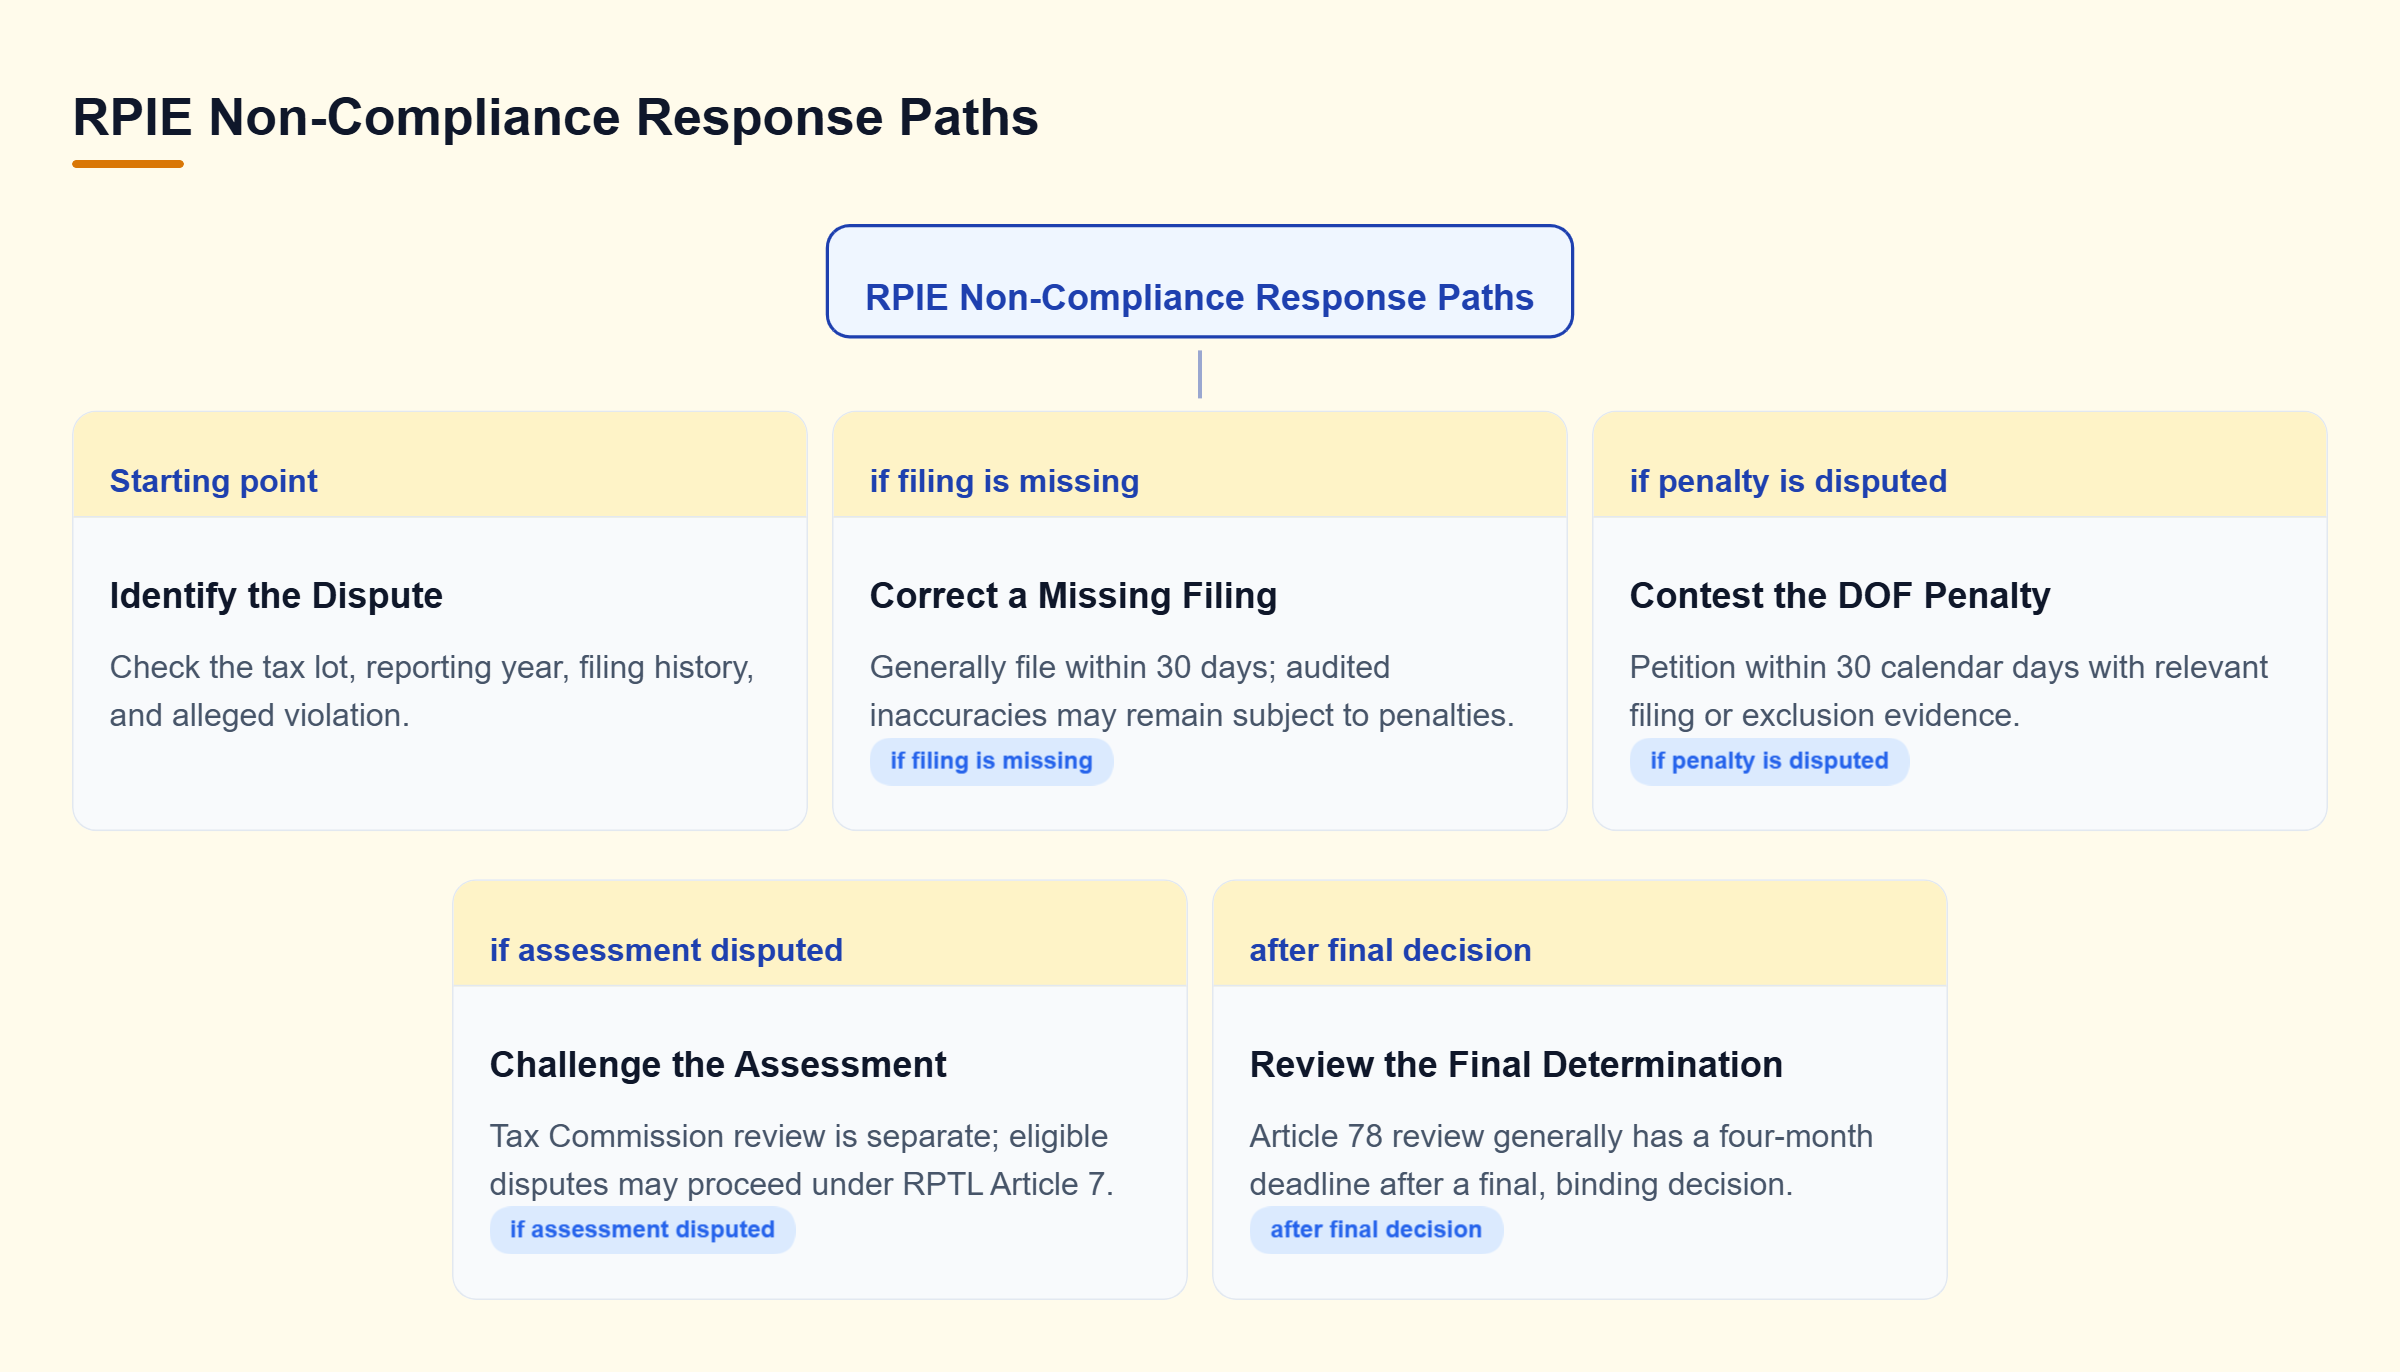Select 'Challenge the Assessment' title
Viewport: 2400px width, 1372px height.
click(718, 1064)
